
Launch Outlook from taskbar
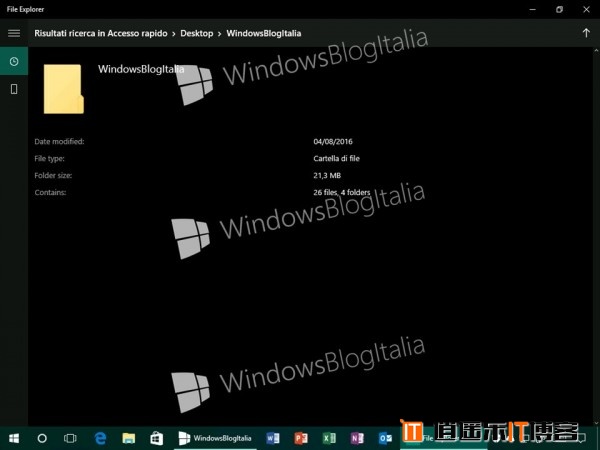(385, 438)
